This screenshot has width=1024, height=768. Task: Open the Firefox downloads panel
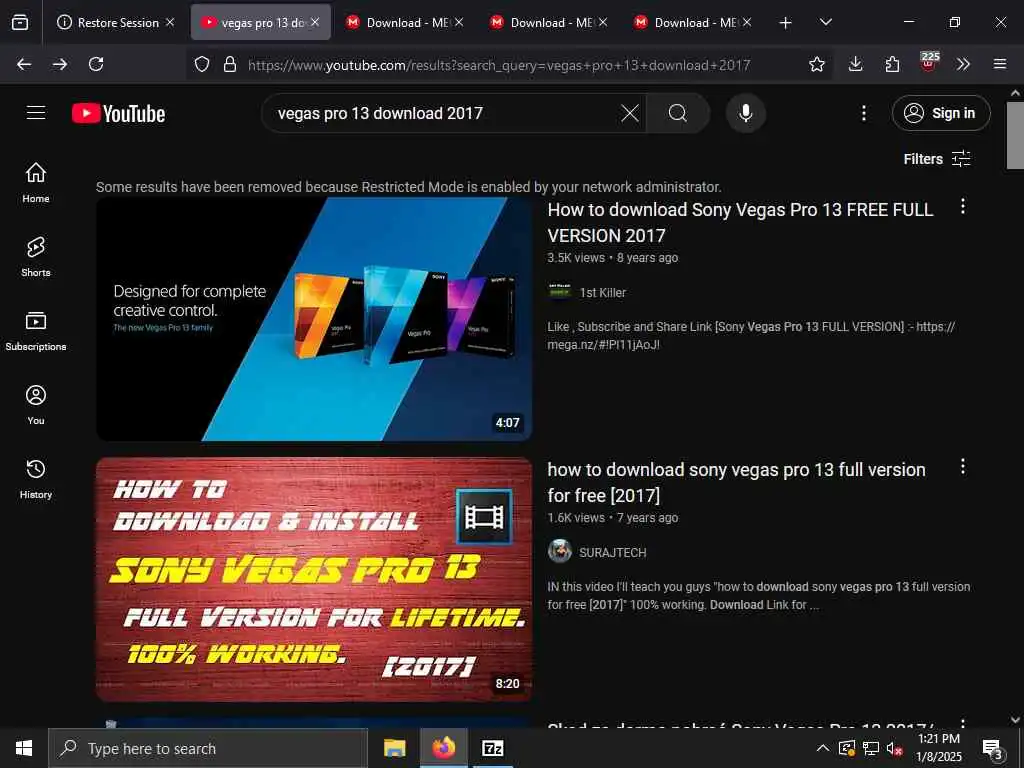(856, 64)
